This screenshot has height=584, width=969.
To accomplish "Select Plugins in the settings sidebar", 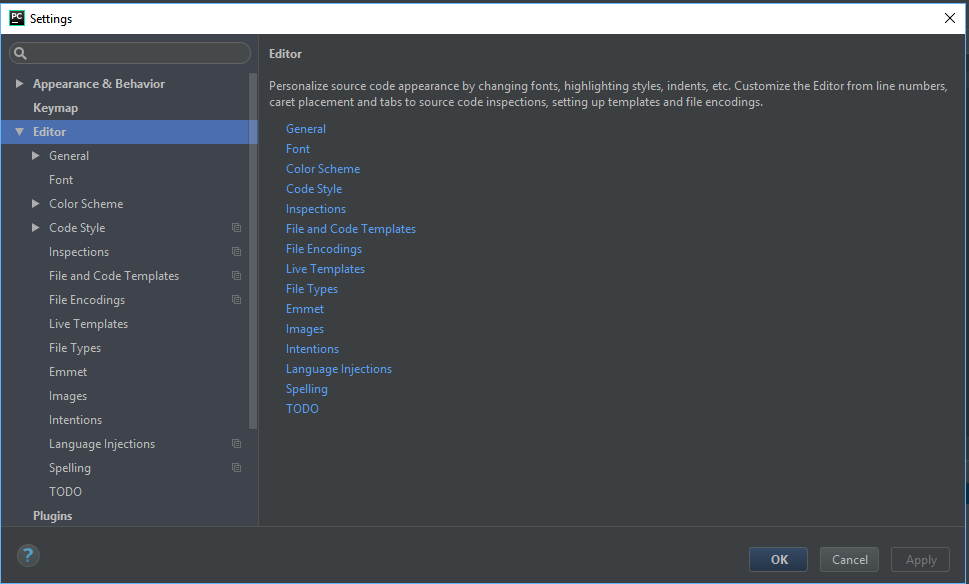I will pyautogui.click(x=53, y=515).
